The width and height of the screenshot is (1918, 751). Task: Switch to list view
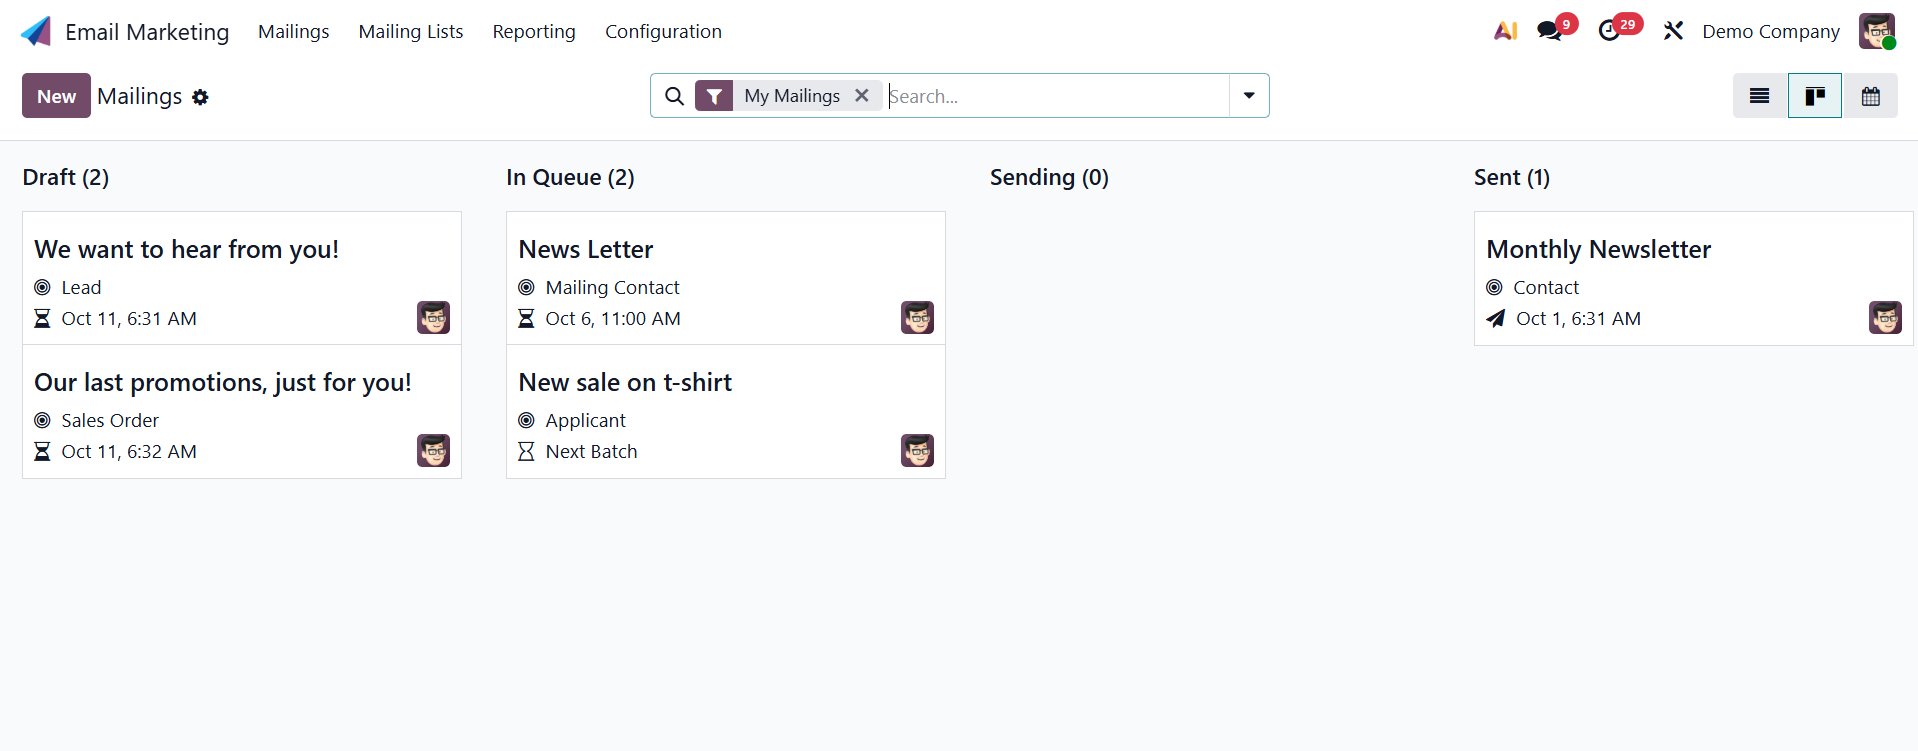1759,96
